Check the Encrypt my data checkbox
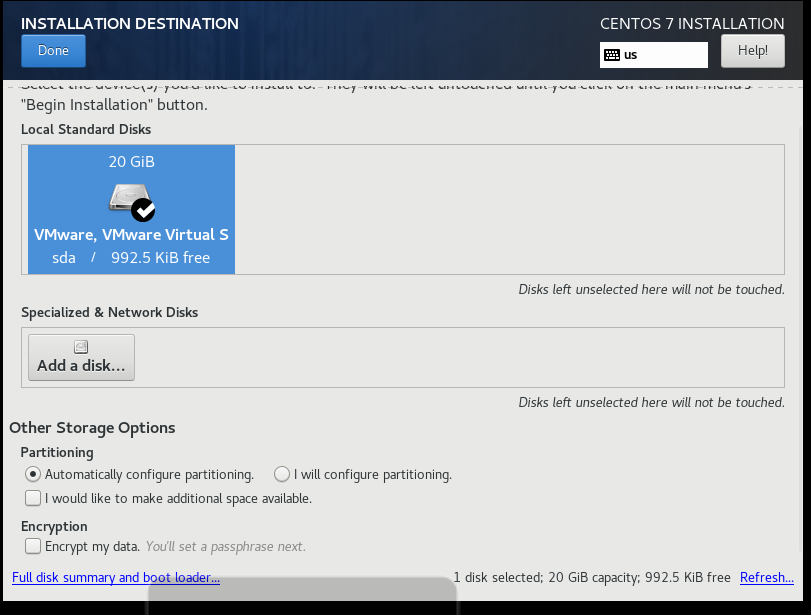The height and width of the screenshot is (615, 811). (33, 546)
